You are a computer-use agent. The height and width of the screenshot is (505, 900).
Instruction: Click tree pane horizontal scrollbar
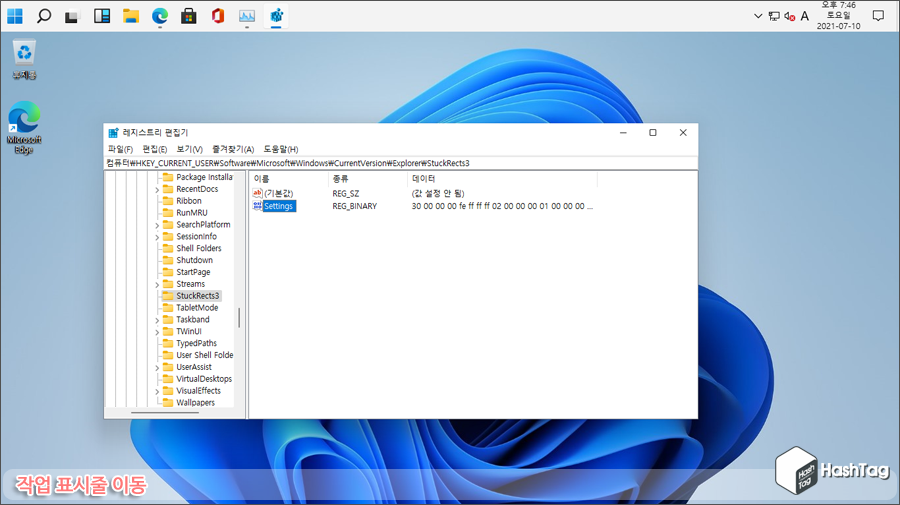(x=165, y=413)
